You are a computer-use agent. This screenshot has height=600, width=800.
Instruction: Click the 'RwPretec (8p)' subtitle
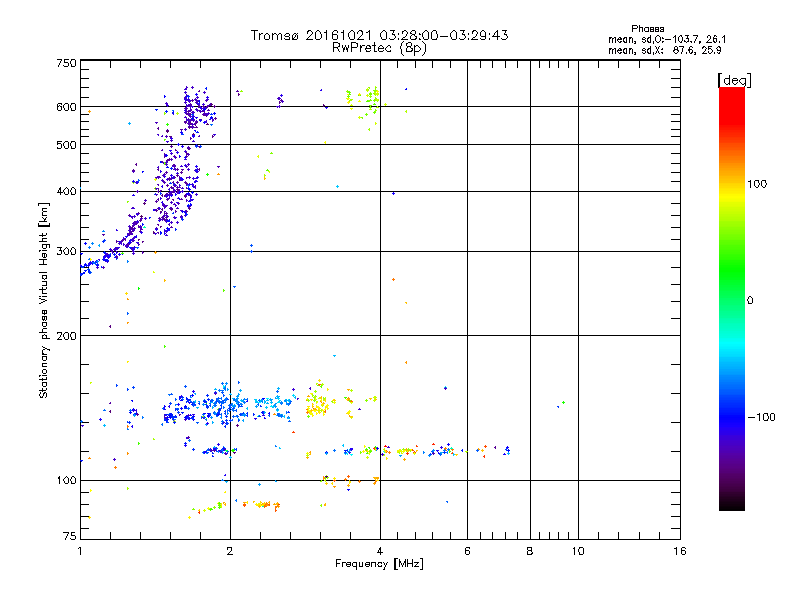pyautogui.click(x=379, y=48)
